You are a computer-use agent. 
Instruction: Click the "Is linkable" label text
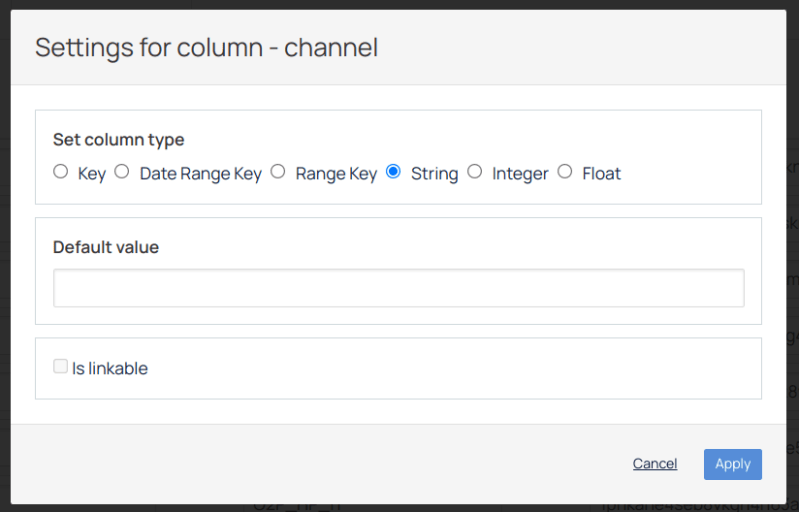110,369
